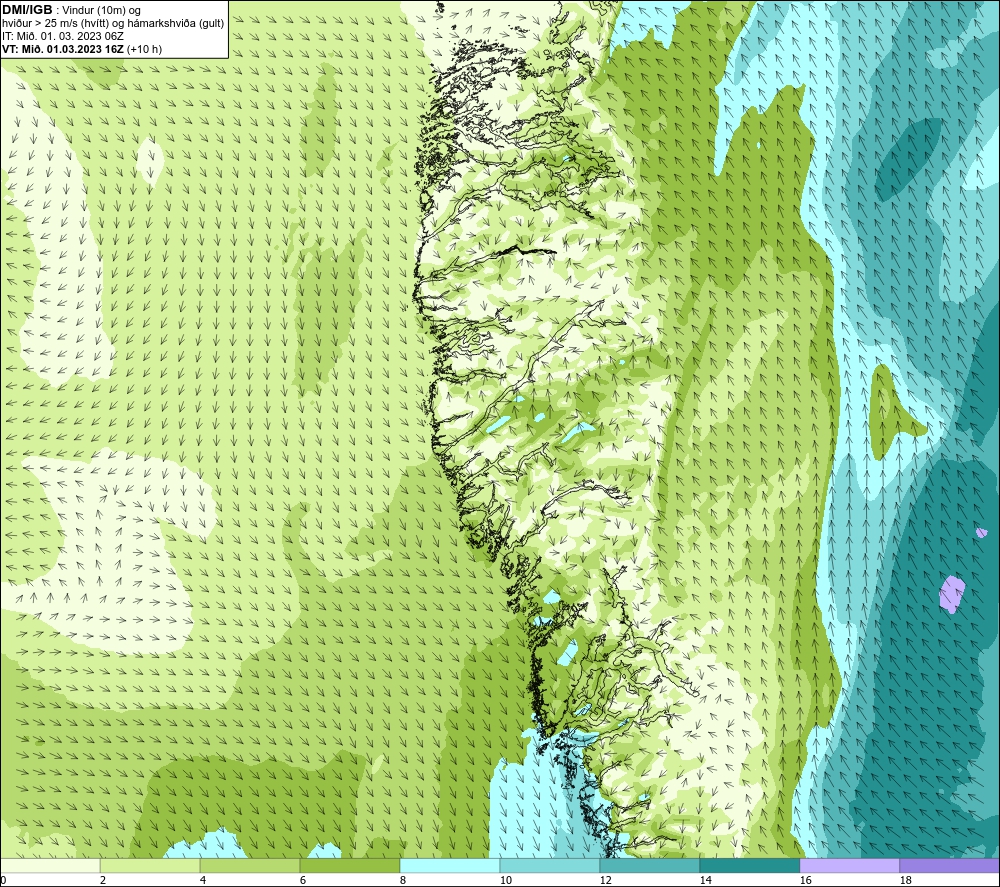Click the "IT: Mið. 01. 03. 2023 06Z" line
The image size is (1000, 887).
[63, 36]
